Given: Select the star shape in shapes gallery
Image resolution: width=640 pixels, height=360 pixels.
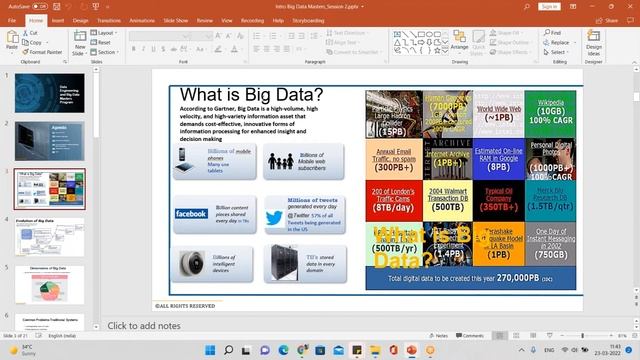Looking at the screenshot, I should tap(437, 51).
